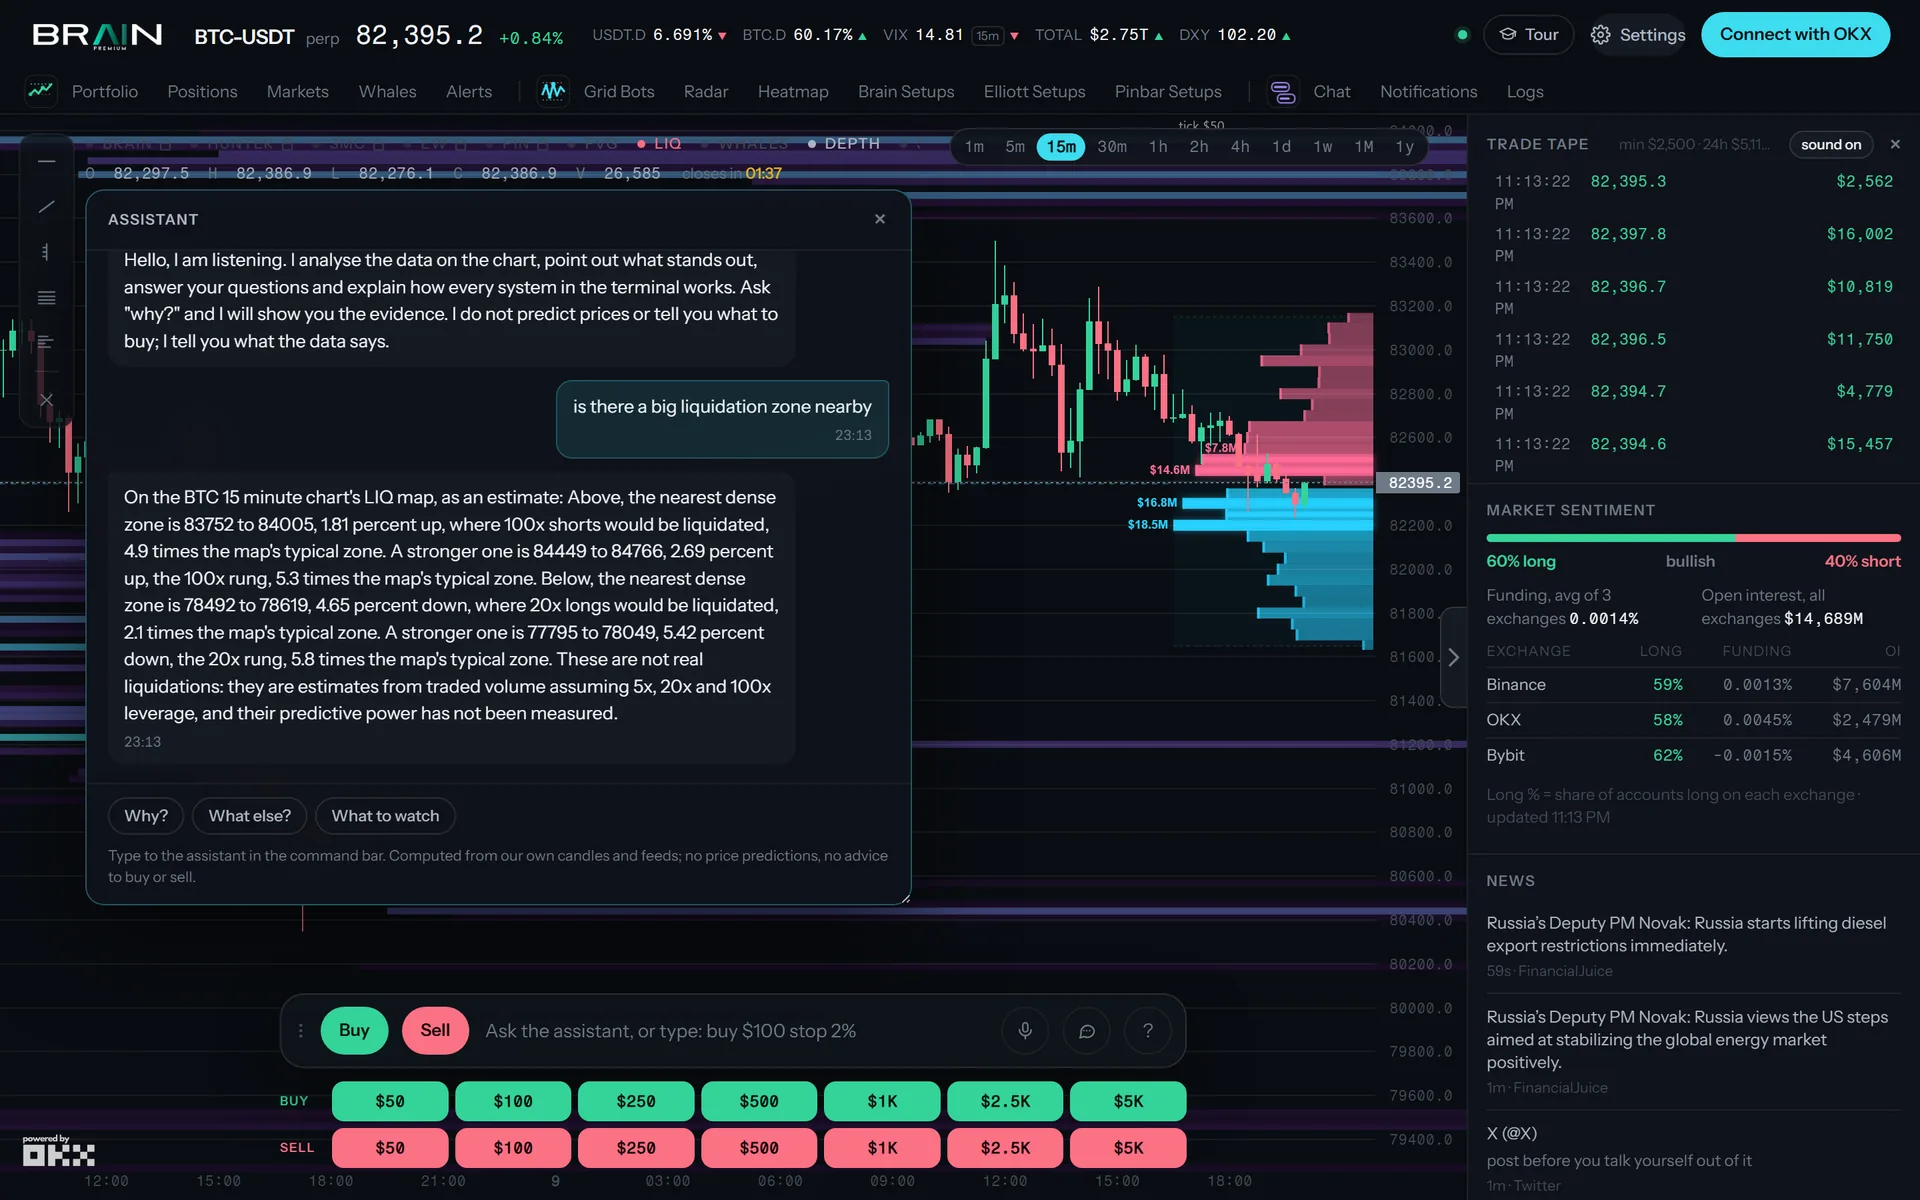The width and height of the screenshot is (1920, 1200).
Task: Click the Tour graduation cap icon
Action: [x=1507, y=34]
